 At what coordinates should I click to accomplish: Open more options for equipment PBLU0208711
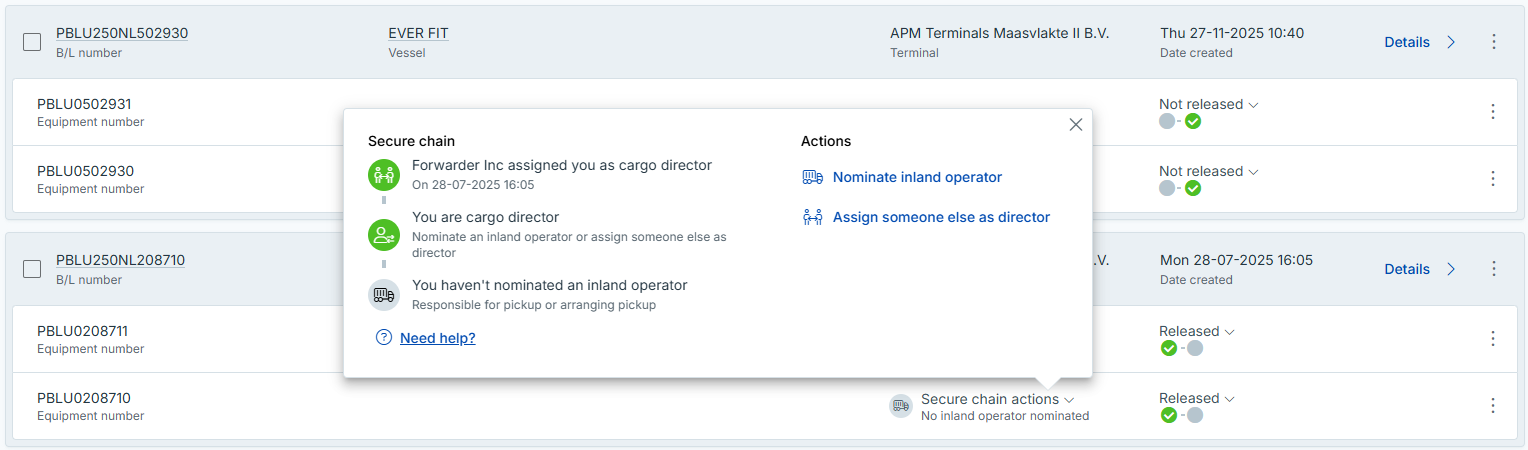[x=1493, y=339]
